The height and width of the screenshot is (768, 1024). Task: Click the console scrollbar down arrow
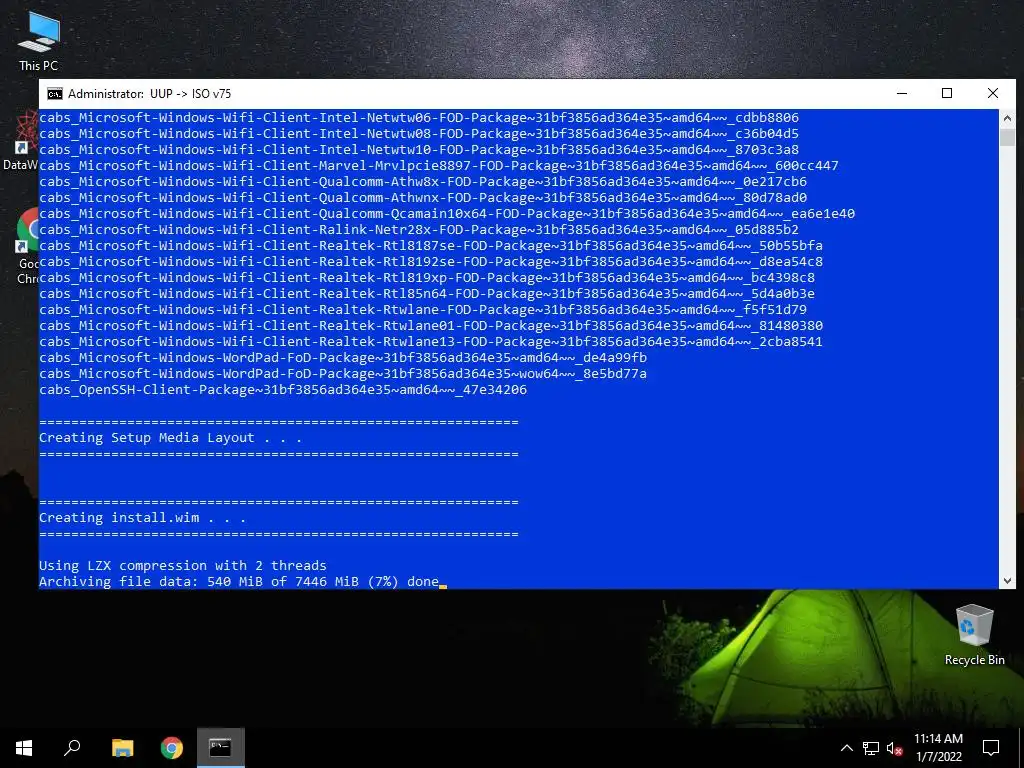tap(1007, 580)
